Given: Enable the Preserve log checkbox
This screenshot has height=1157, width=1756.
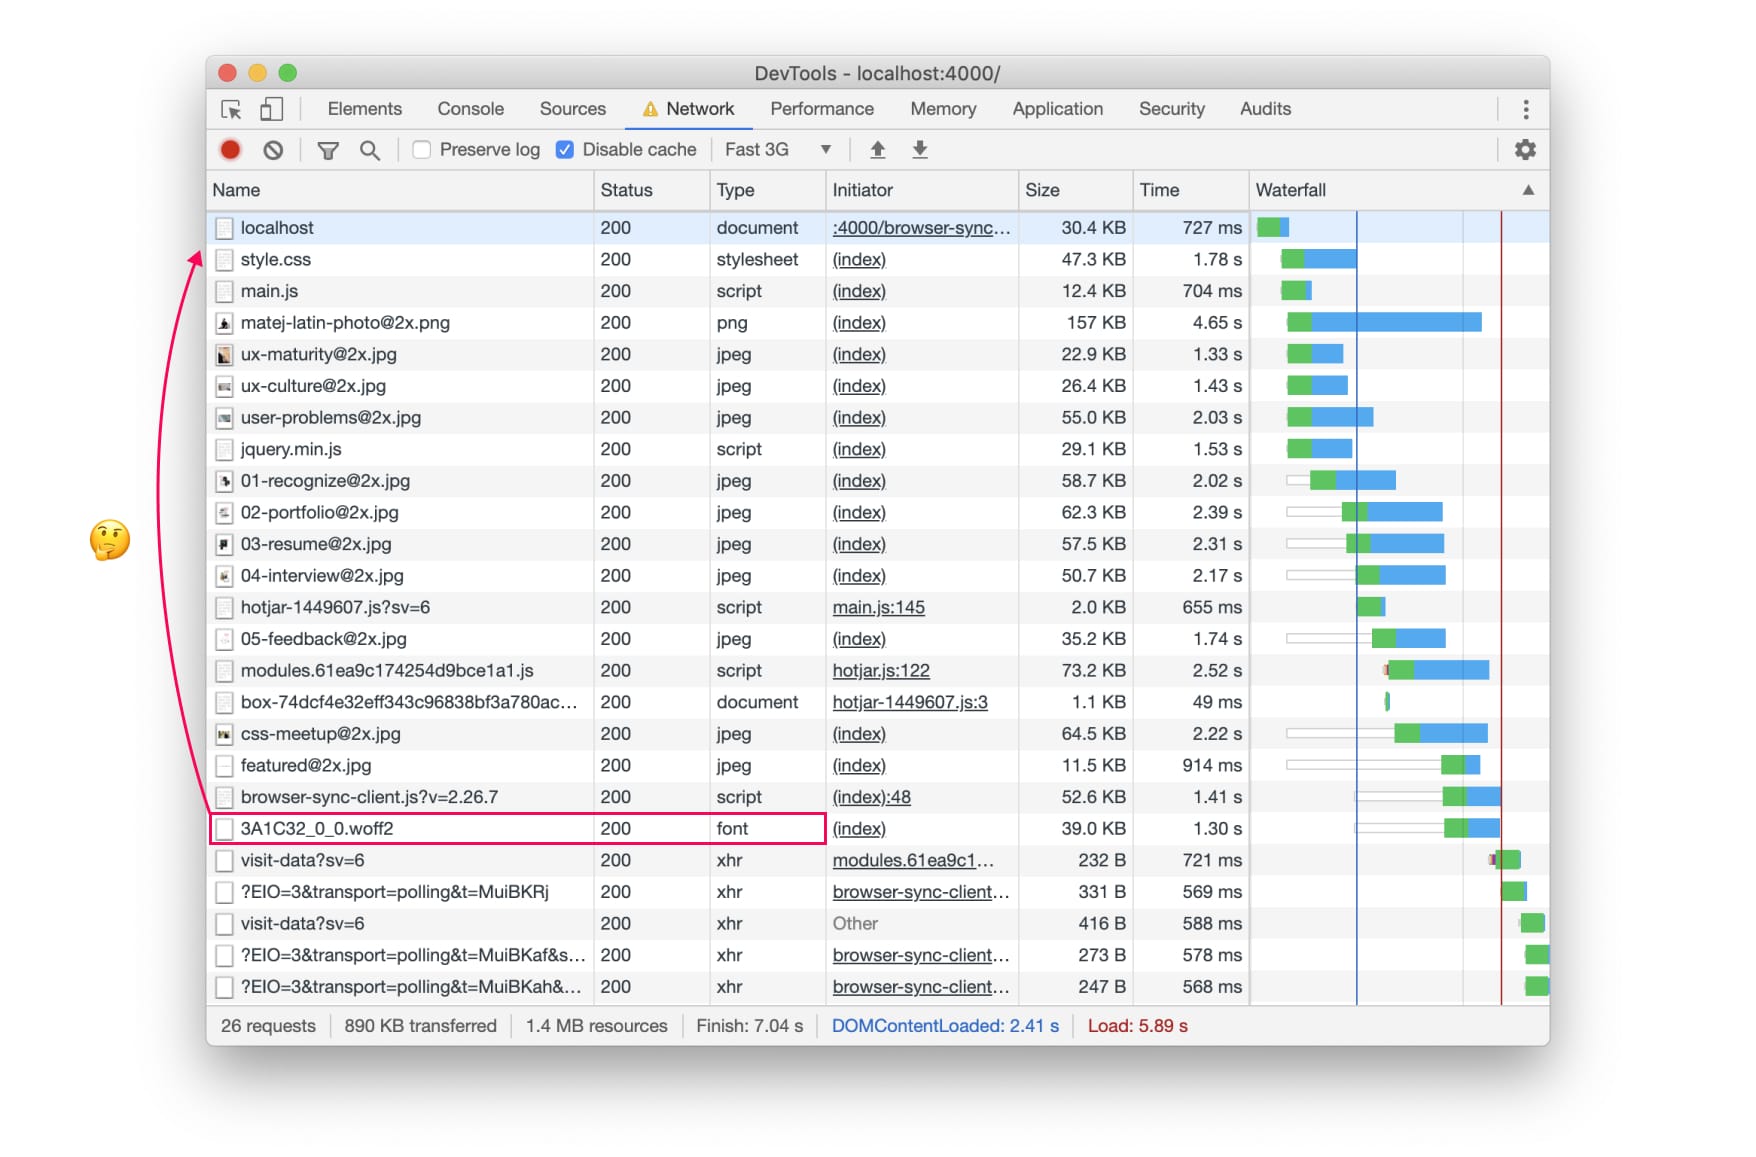Looking at the screenshot, I should 422,150.
